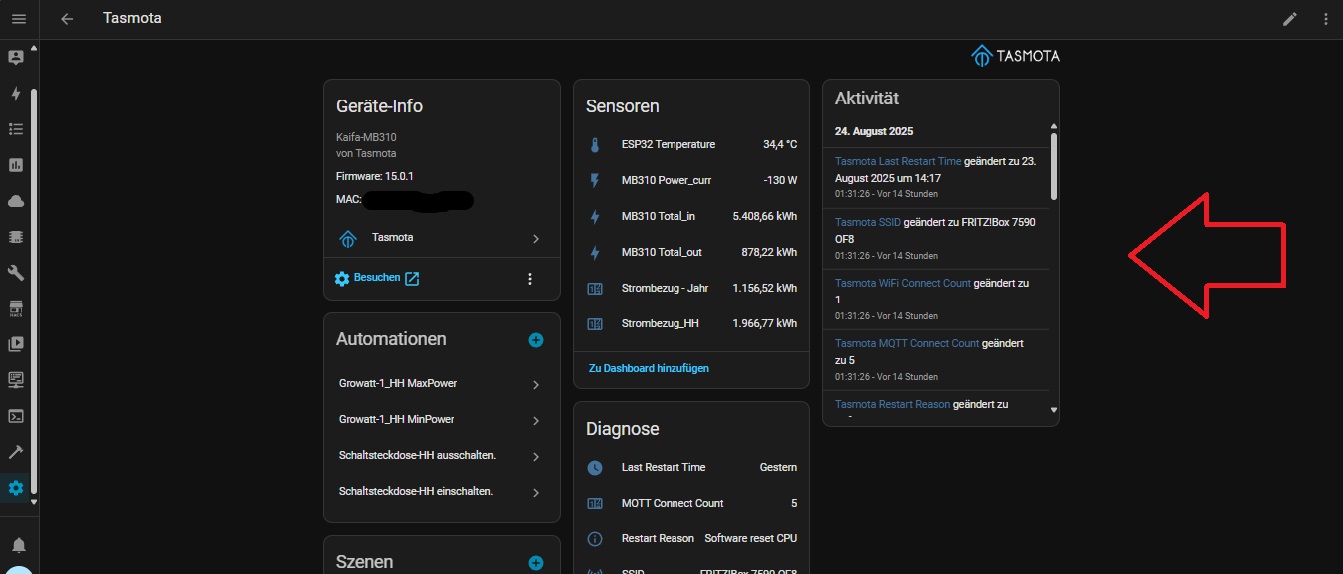Screen dimensions: 1343x574
Task: Click Zu Dashboard hinzufügen
Action: 648,368
